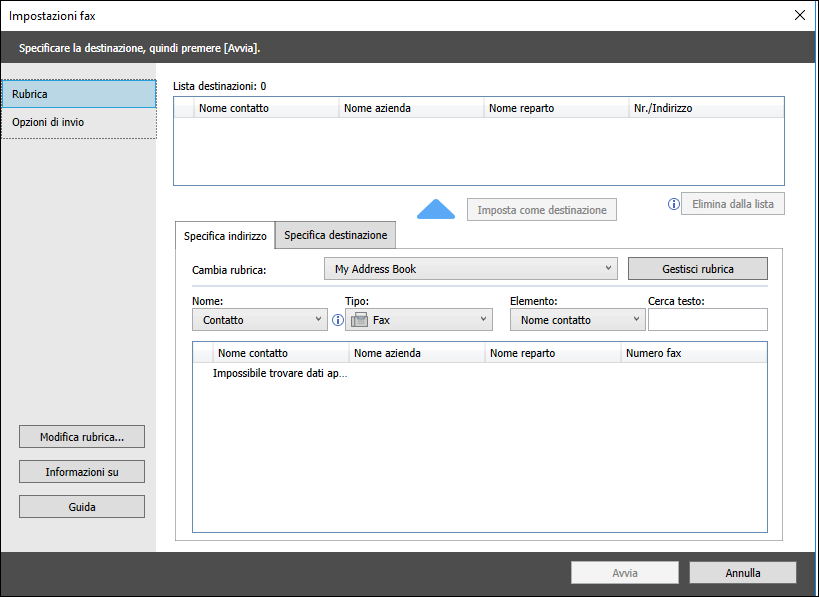Click the info icon beside Elimina dalla lista
This screenshot has height=597, width=819.
(673, 204)
